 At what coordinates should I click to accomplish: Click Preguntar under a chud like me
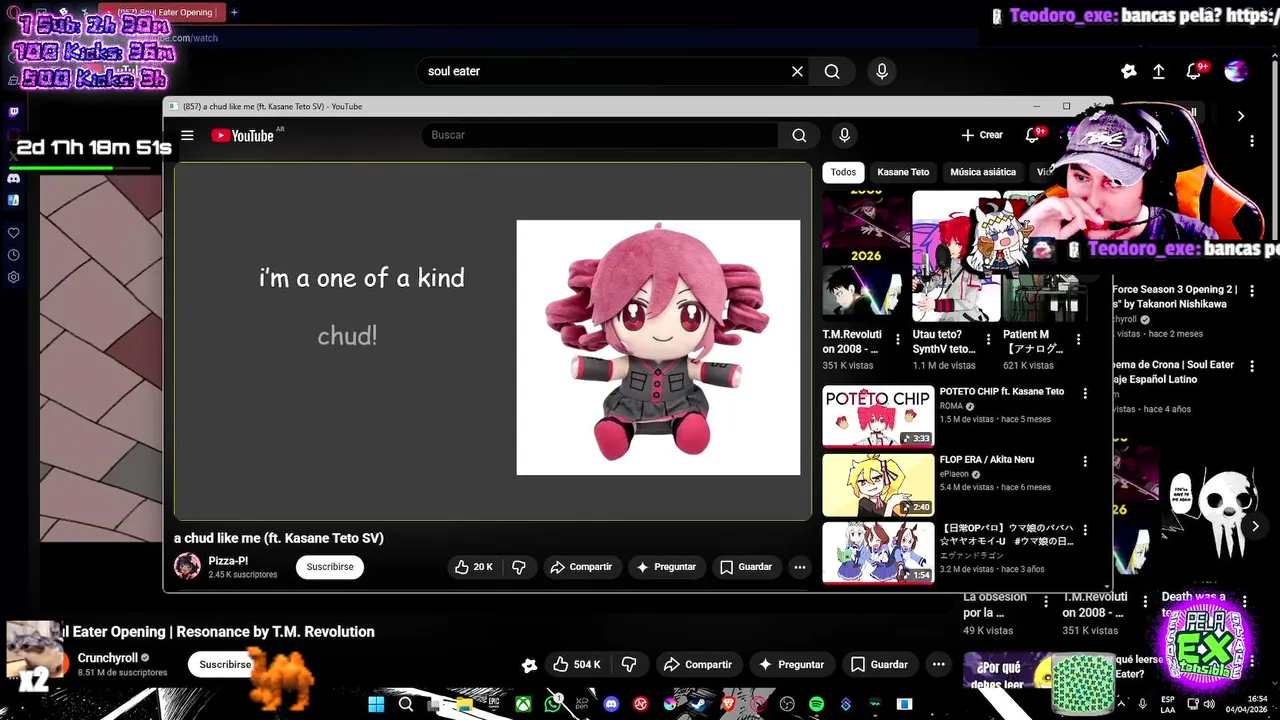(666, 567)
